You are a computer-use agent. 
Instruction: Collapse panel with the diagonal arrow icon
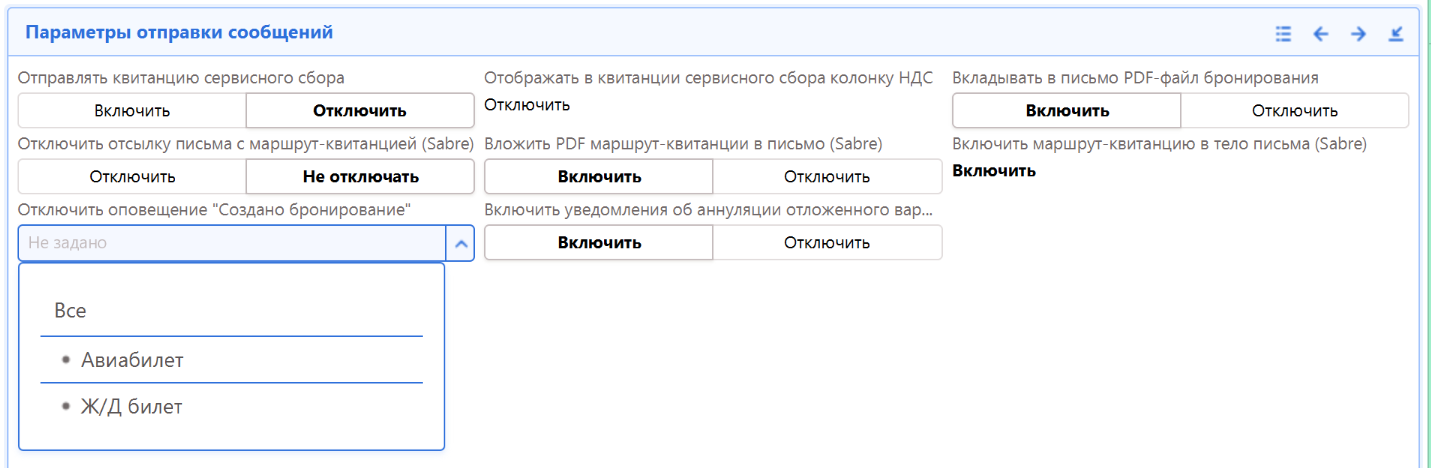[x=1396, y=34]
